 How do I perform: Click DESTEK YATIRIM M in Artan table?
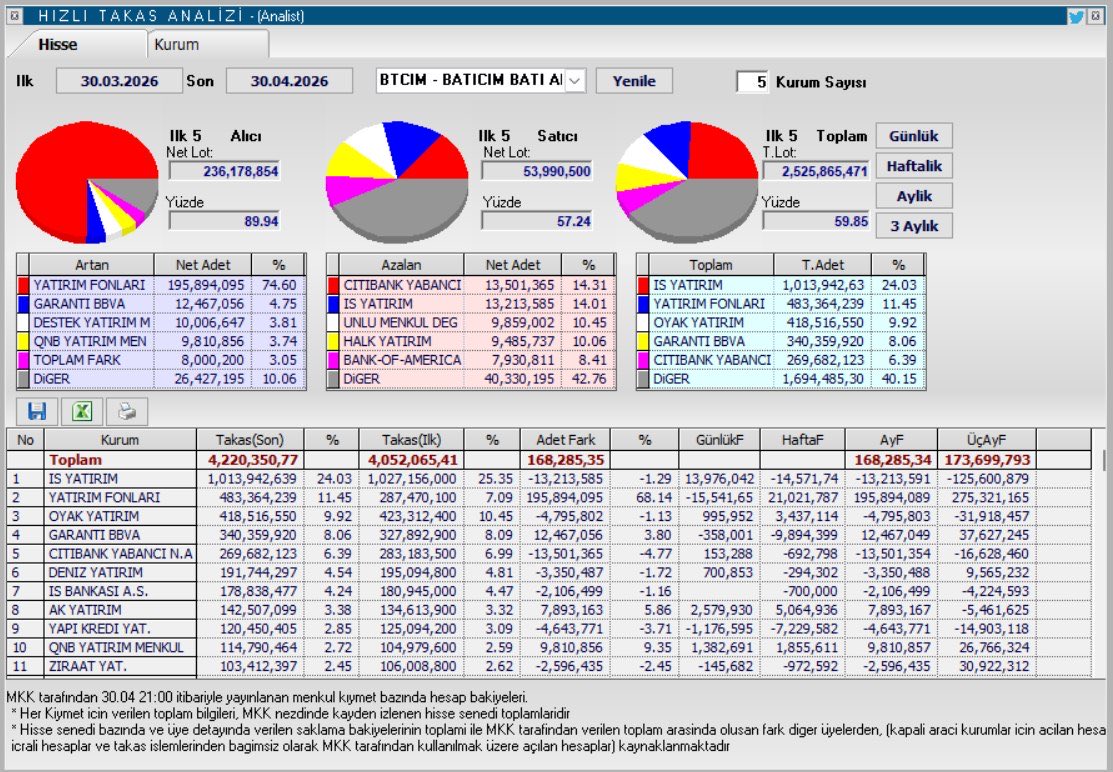[x=92, y=323]
